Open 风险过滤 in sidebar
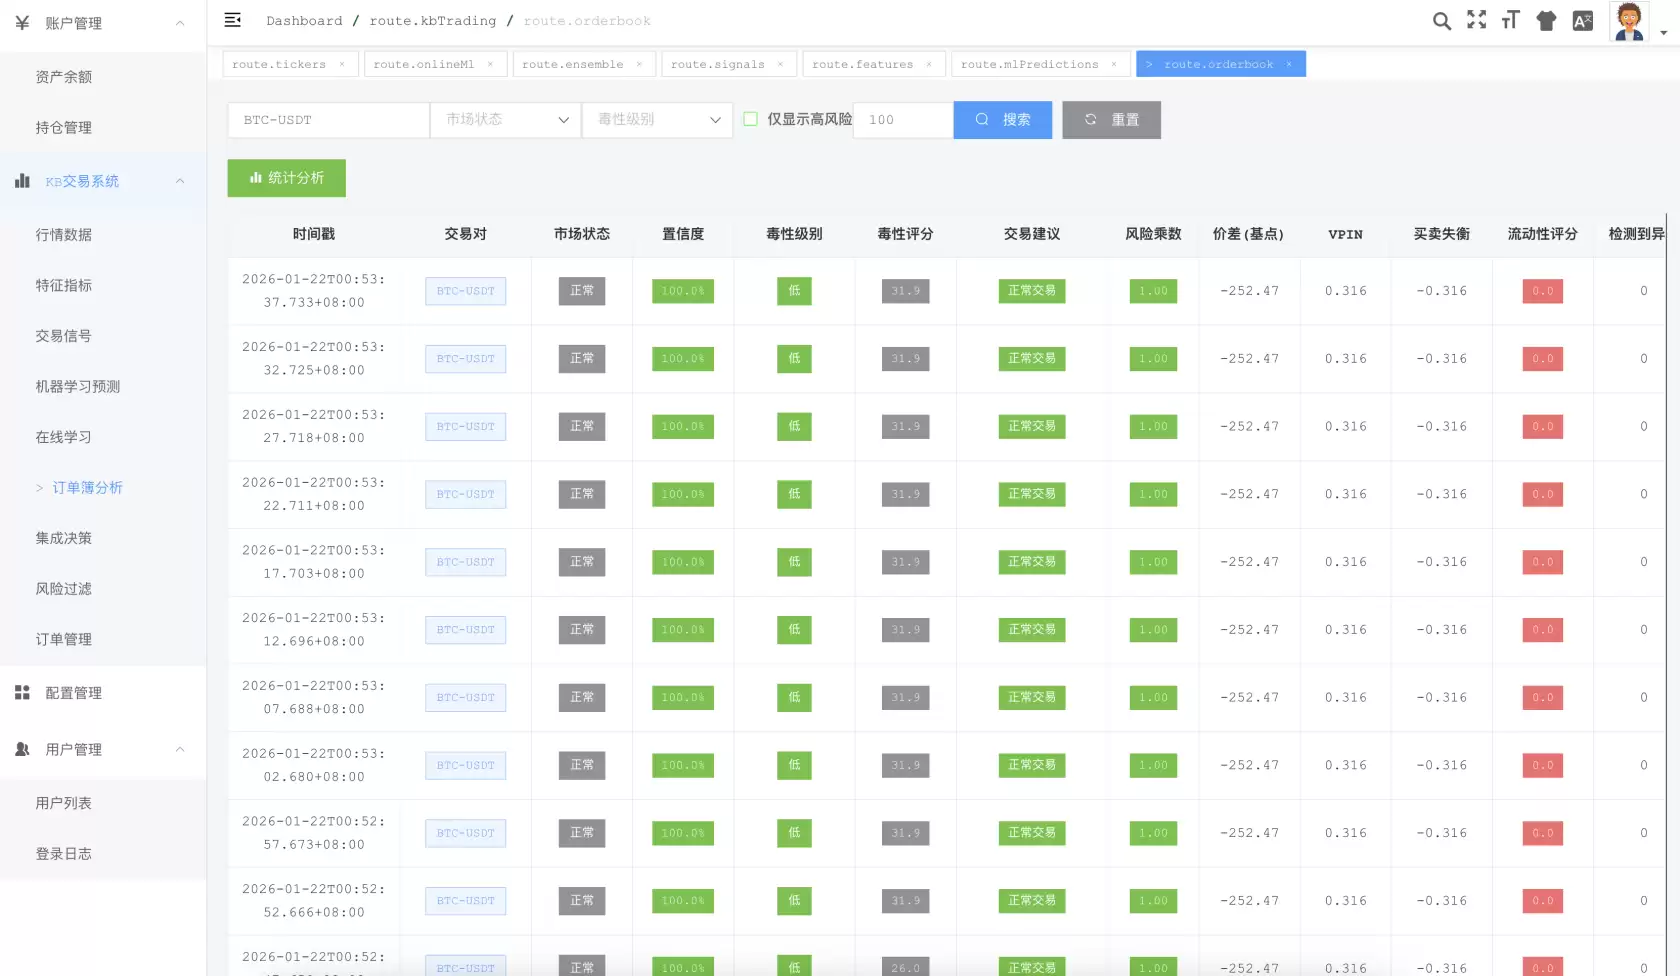 click(103, 589)
